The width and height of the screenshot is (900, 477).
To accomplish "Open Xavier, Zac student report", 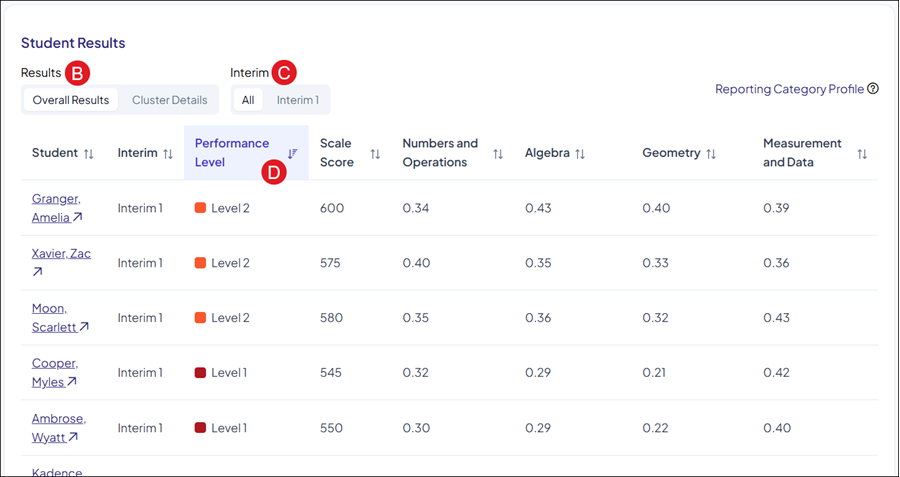I will [x=61, y=253].
